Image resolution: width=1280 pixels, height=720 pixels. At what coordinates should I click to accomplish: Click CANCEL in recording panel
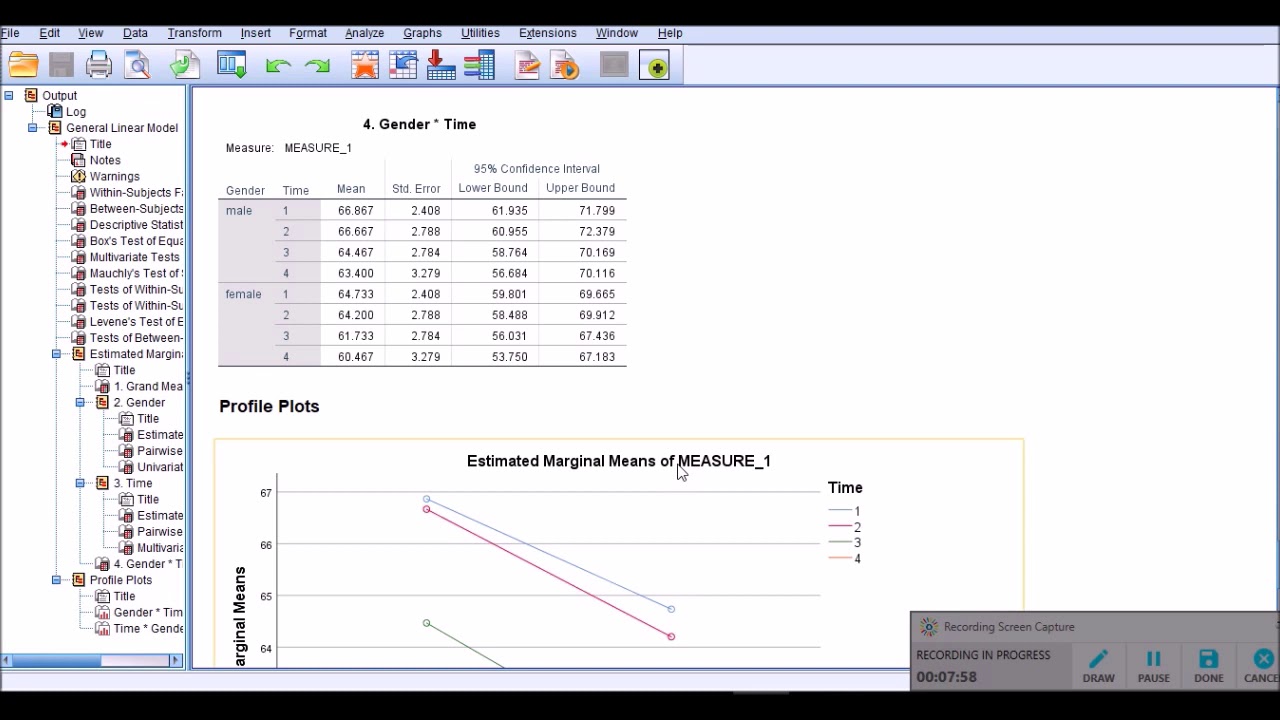(x=1262, y=666)
